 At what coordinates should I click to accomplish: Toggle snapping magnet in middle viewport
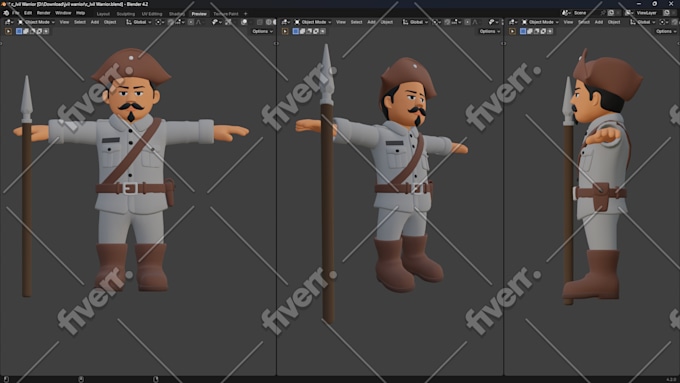(x=447, y=22)
